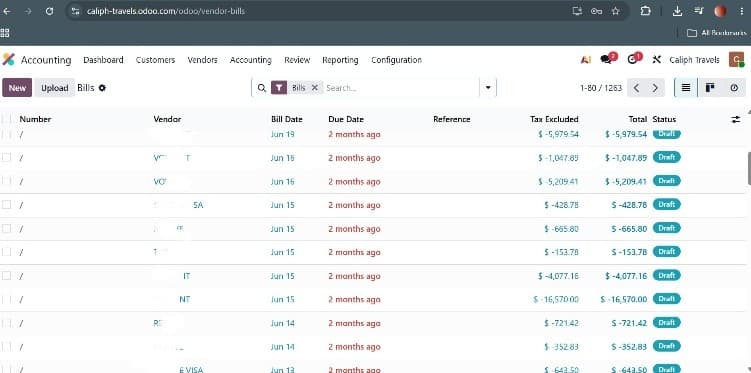Select the bill with total $ -665.80
Screen dimensions: 751x373
(x=6, y=228)
